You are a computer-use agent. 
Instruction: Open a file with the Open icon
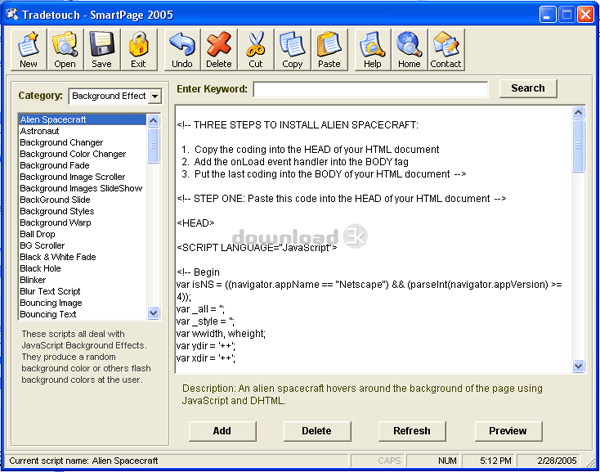point(65,49)
